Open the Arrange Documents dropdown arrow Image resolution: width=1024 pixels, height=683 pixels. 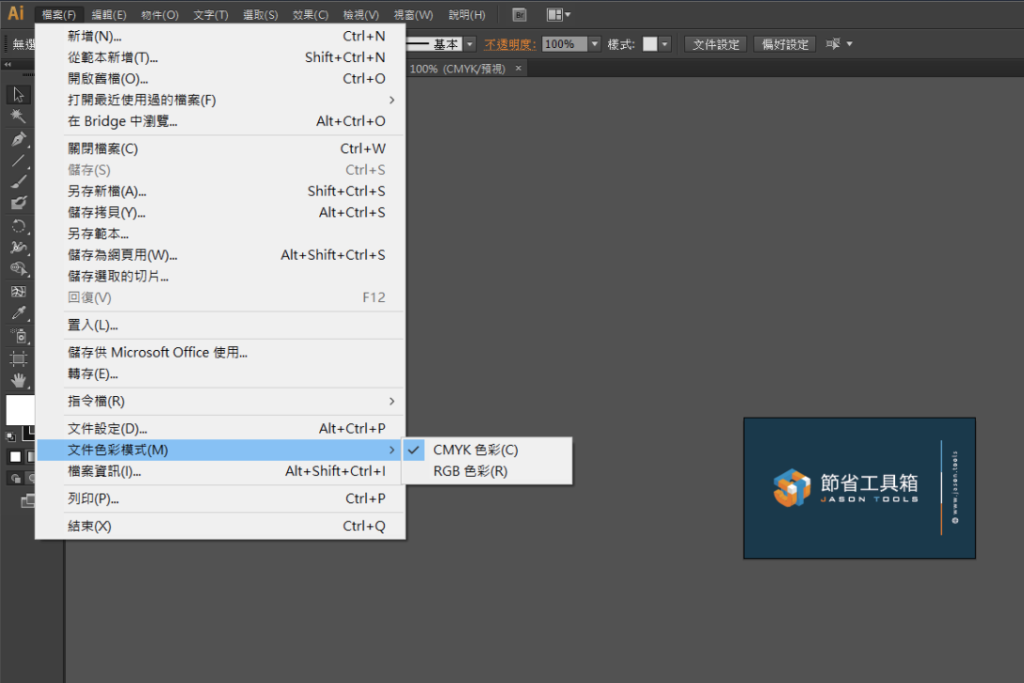click(x=568, y=14)
